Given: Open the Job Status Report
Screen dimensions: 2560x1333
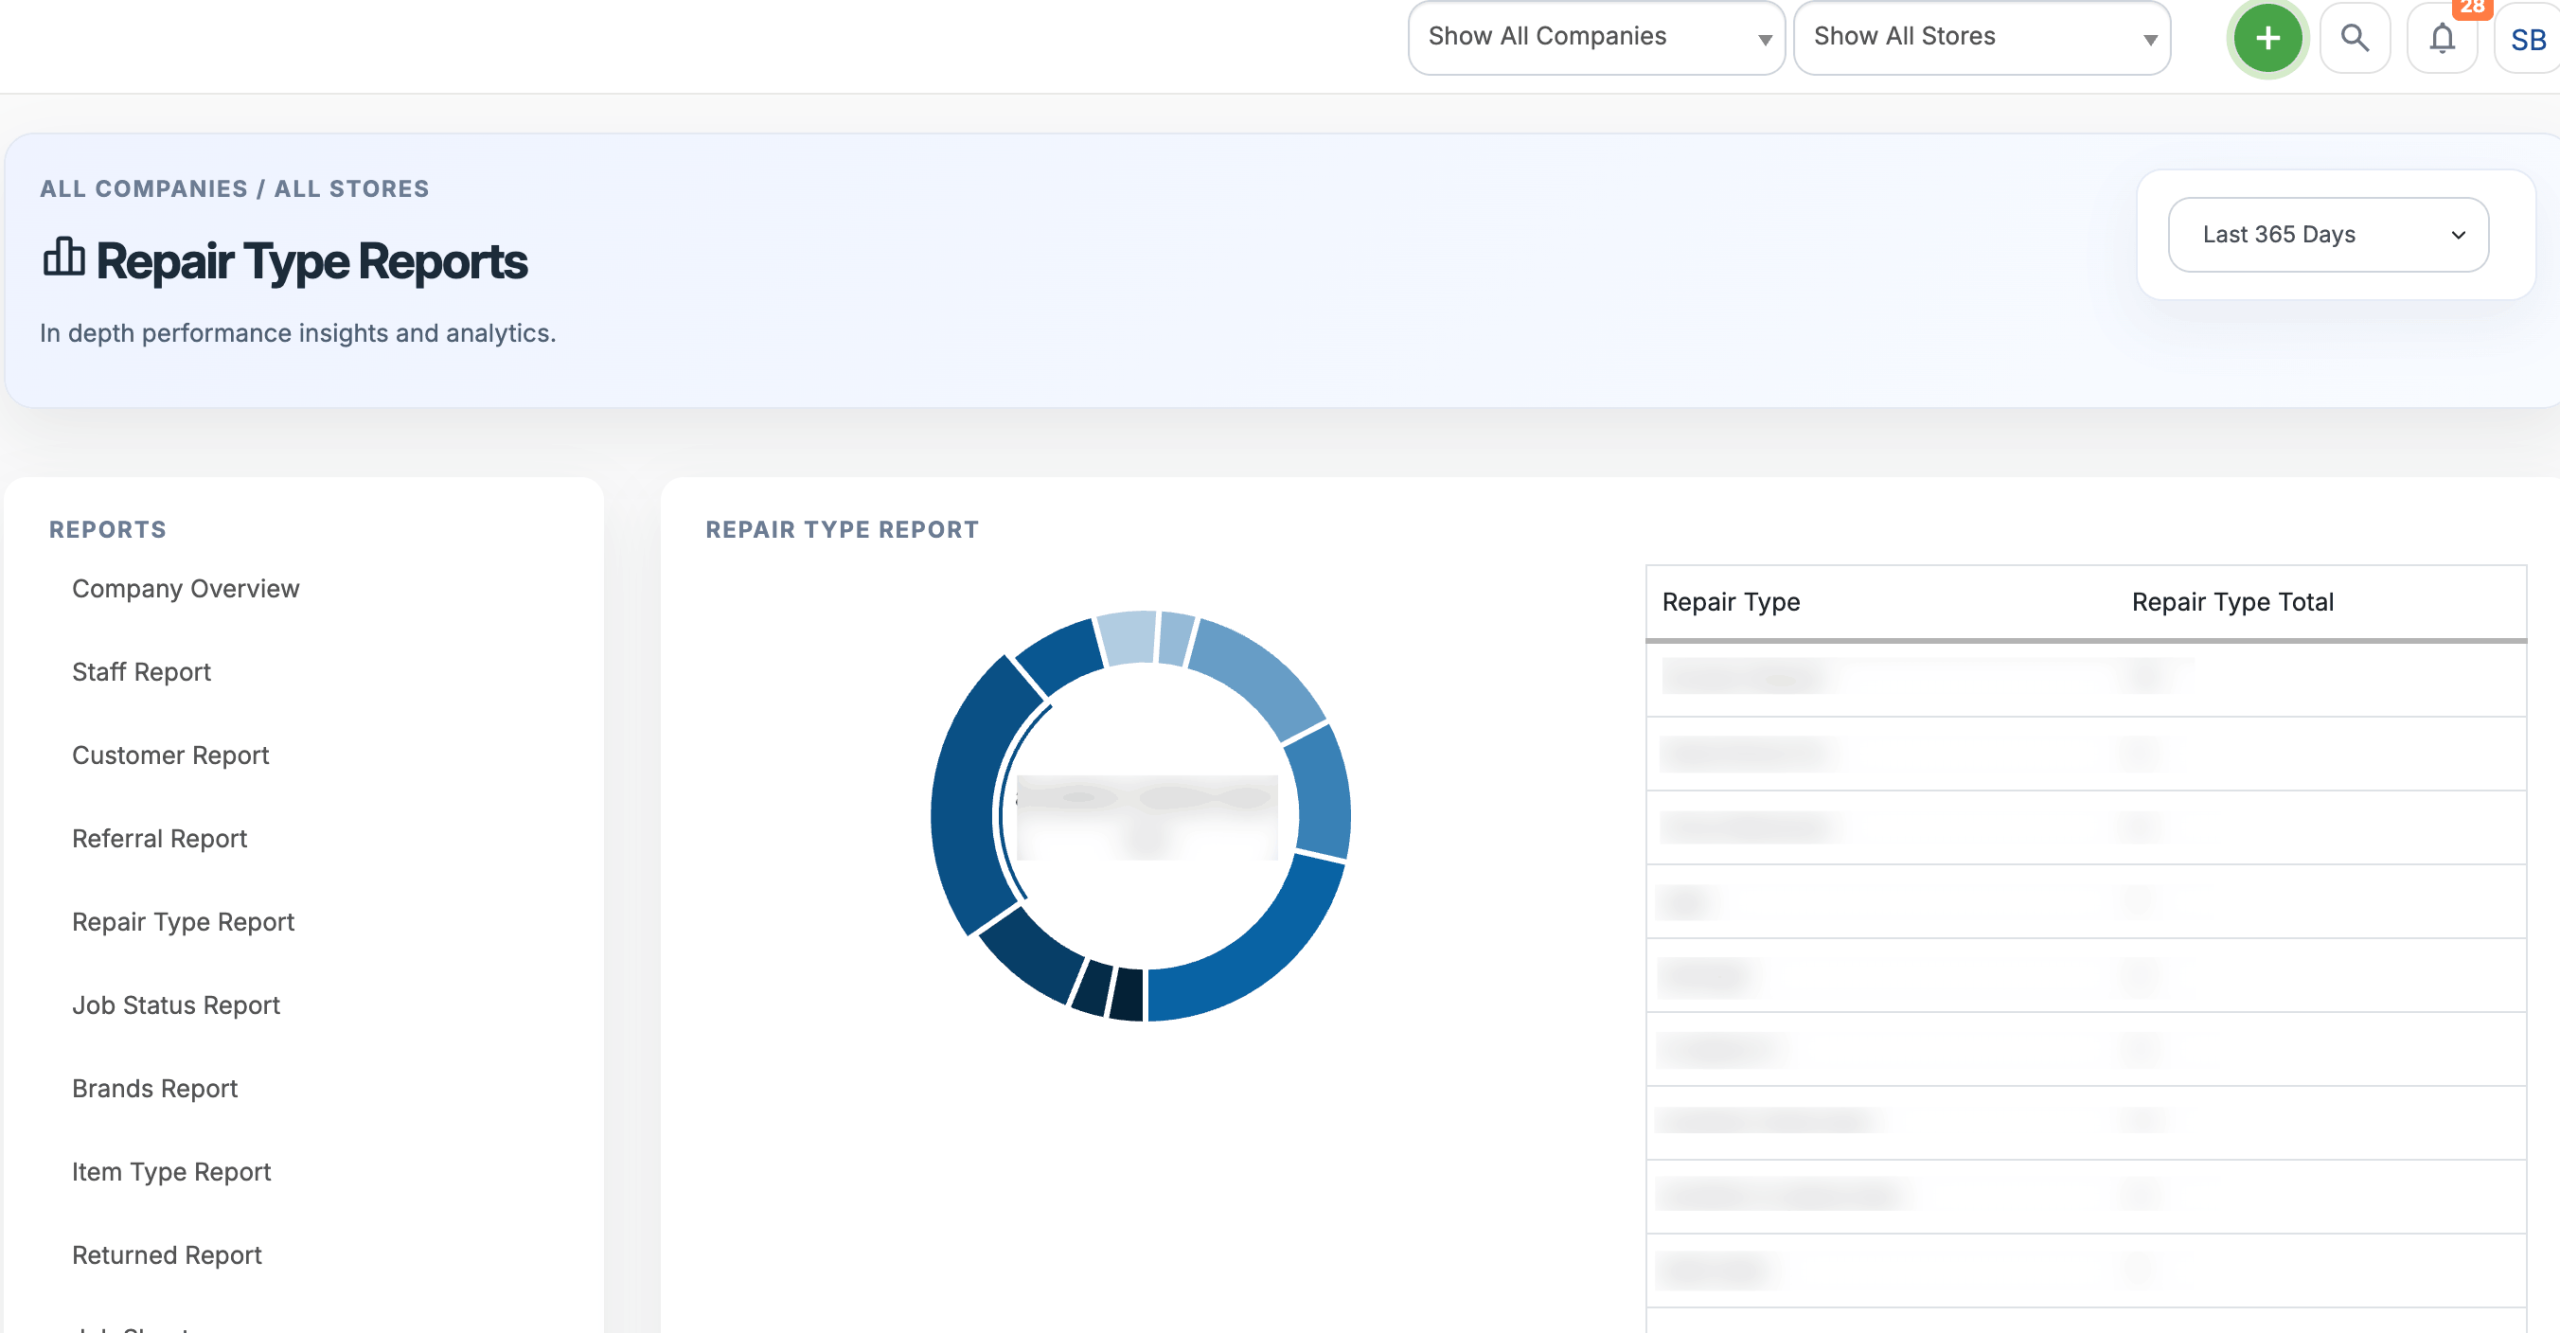Looking at the screenshot, I should 175,1005.
